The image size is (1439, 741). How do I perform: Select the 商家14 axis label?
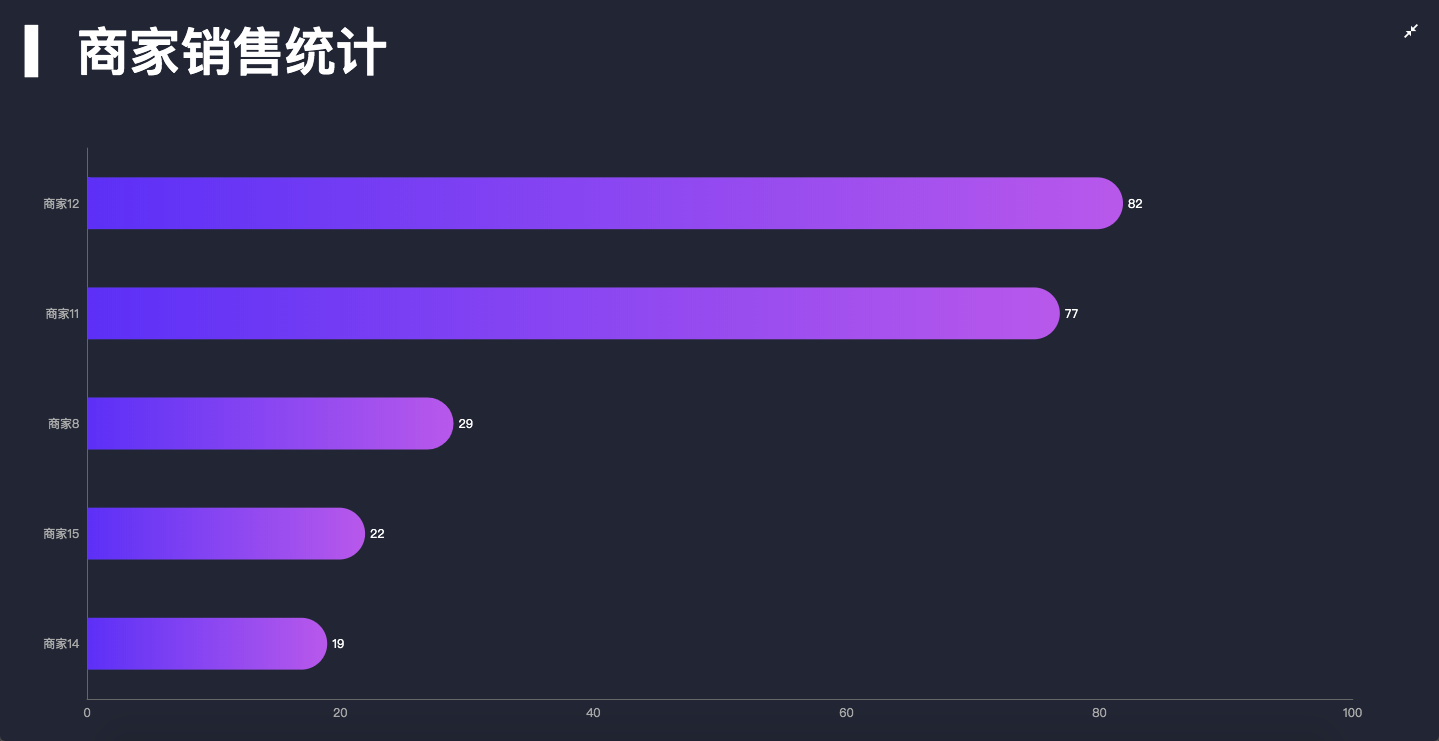pos(61,644)
